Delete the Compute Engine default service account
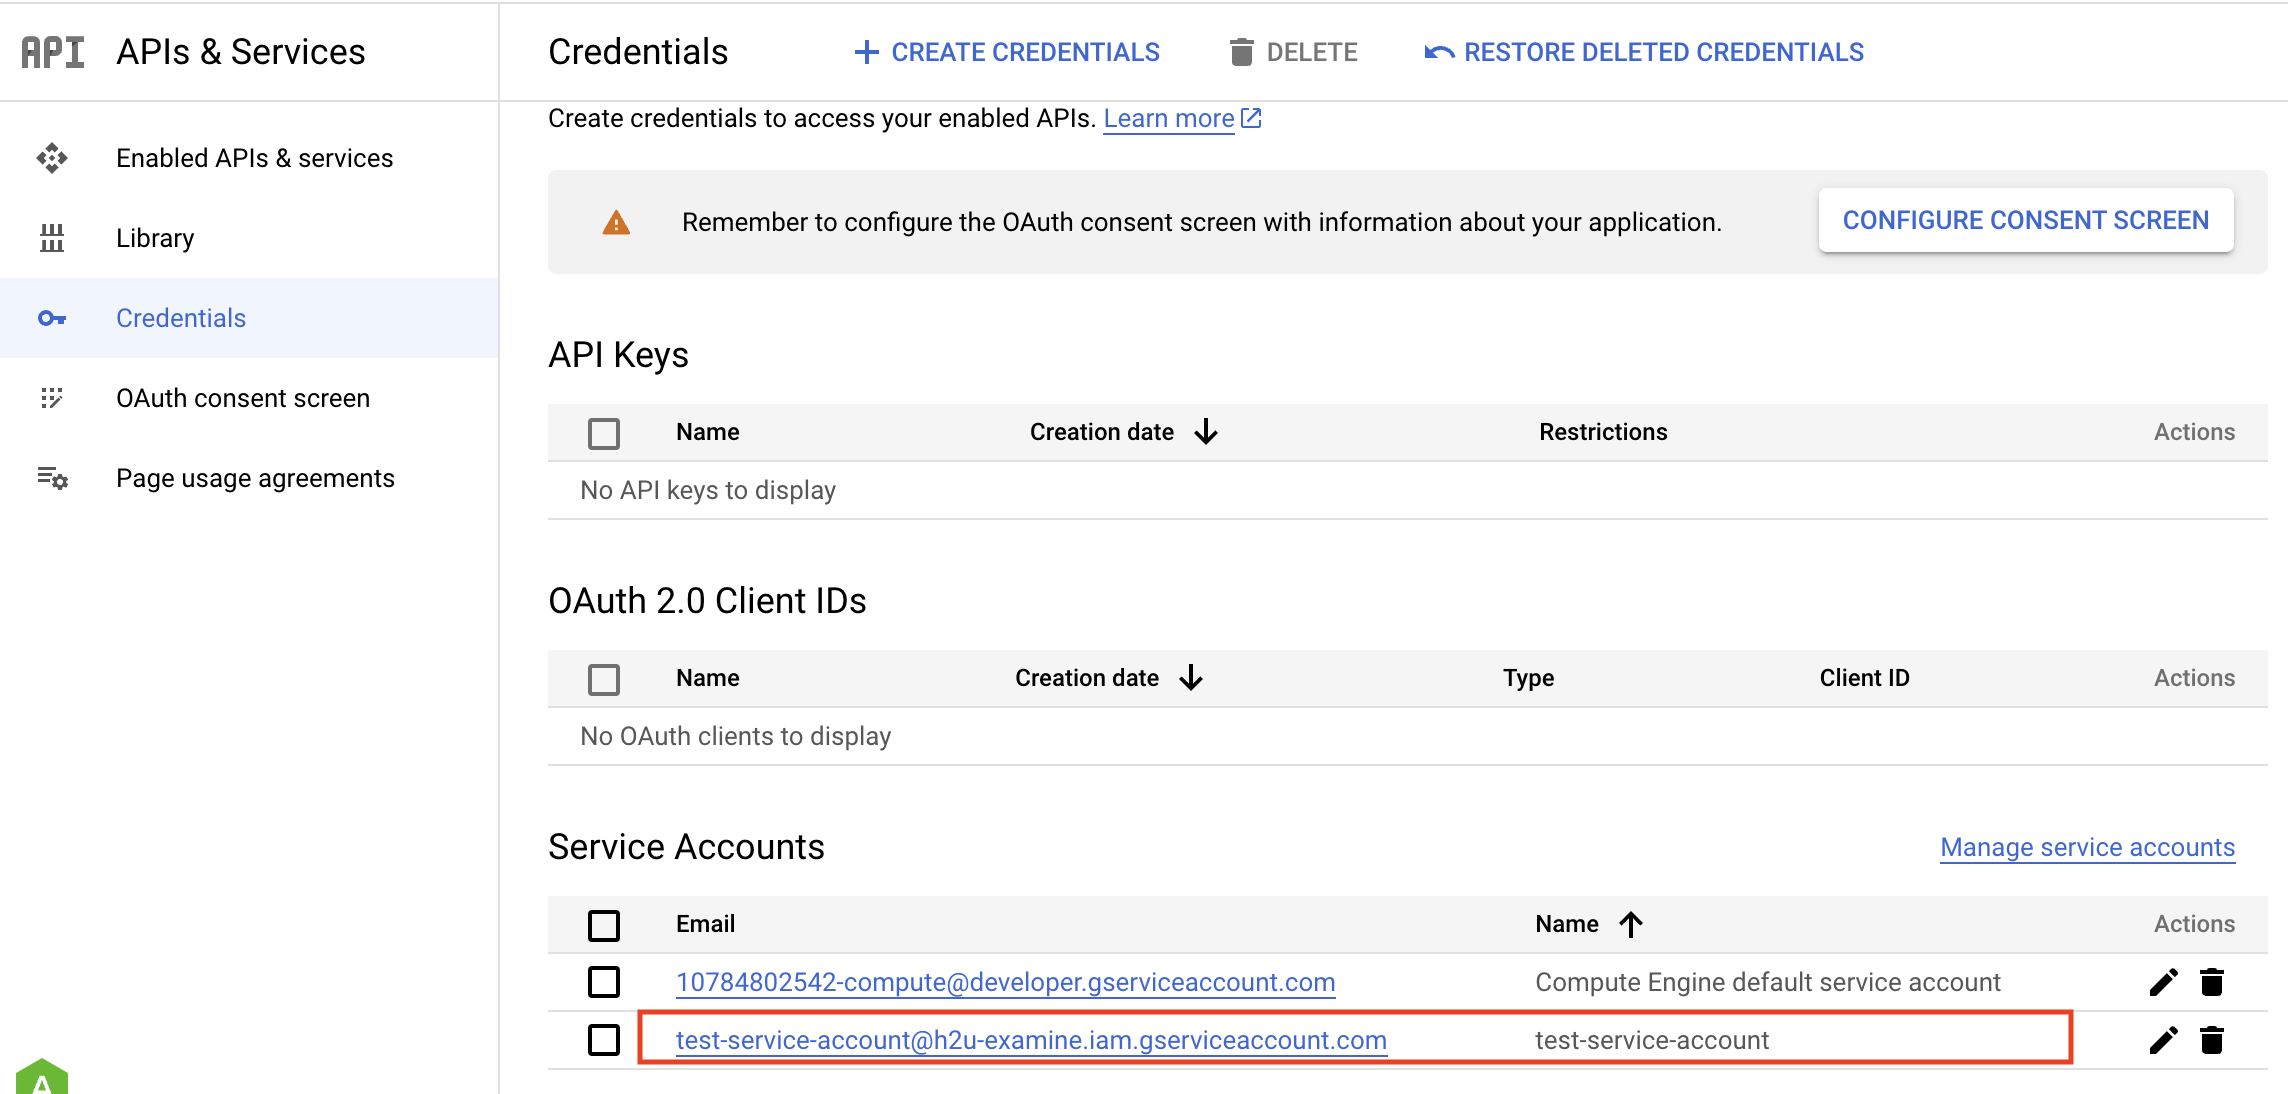This screenshot has width=2288, height=1094. 2212,982
